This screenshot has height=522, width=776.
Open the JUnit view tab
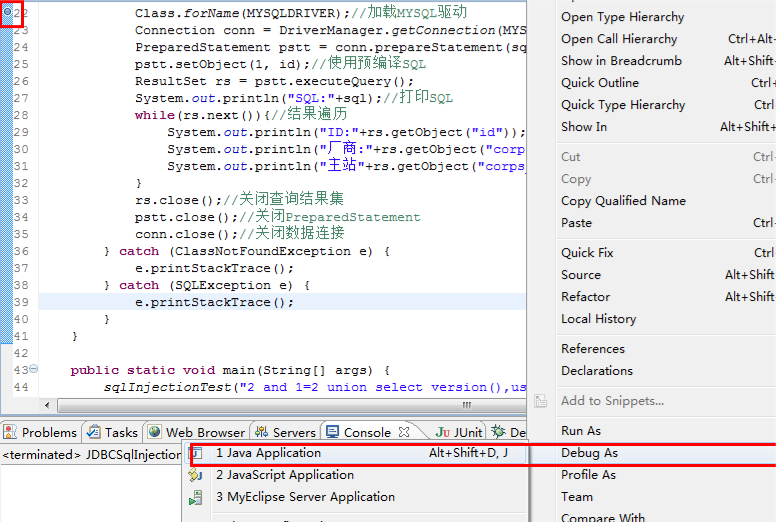click(x=458, y=432)
